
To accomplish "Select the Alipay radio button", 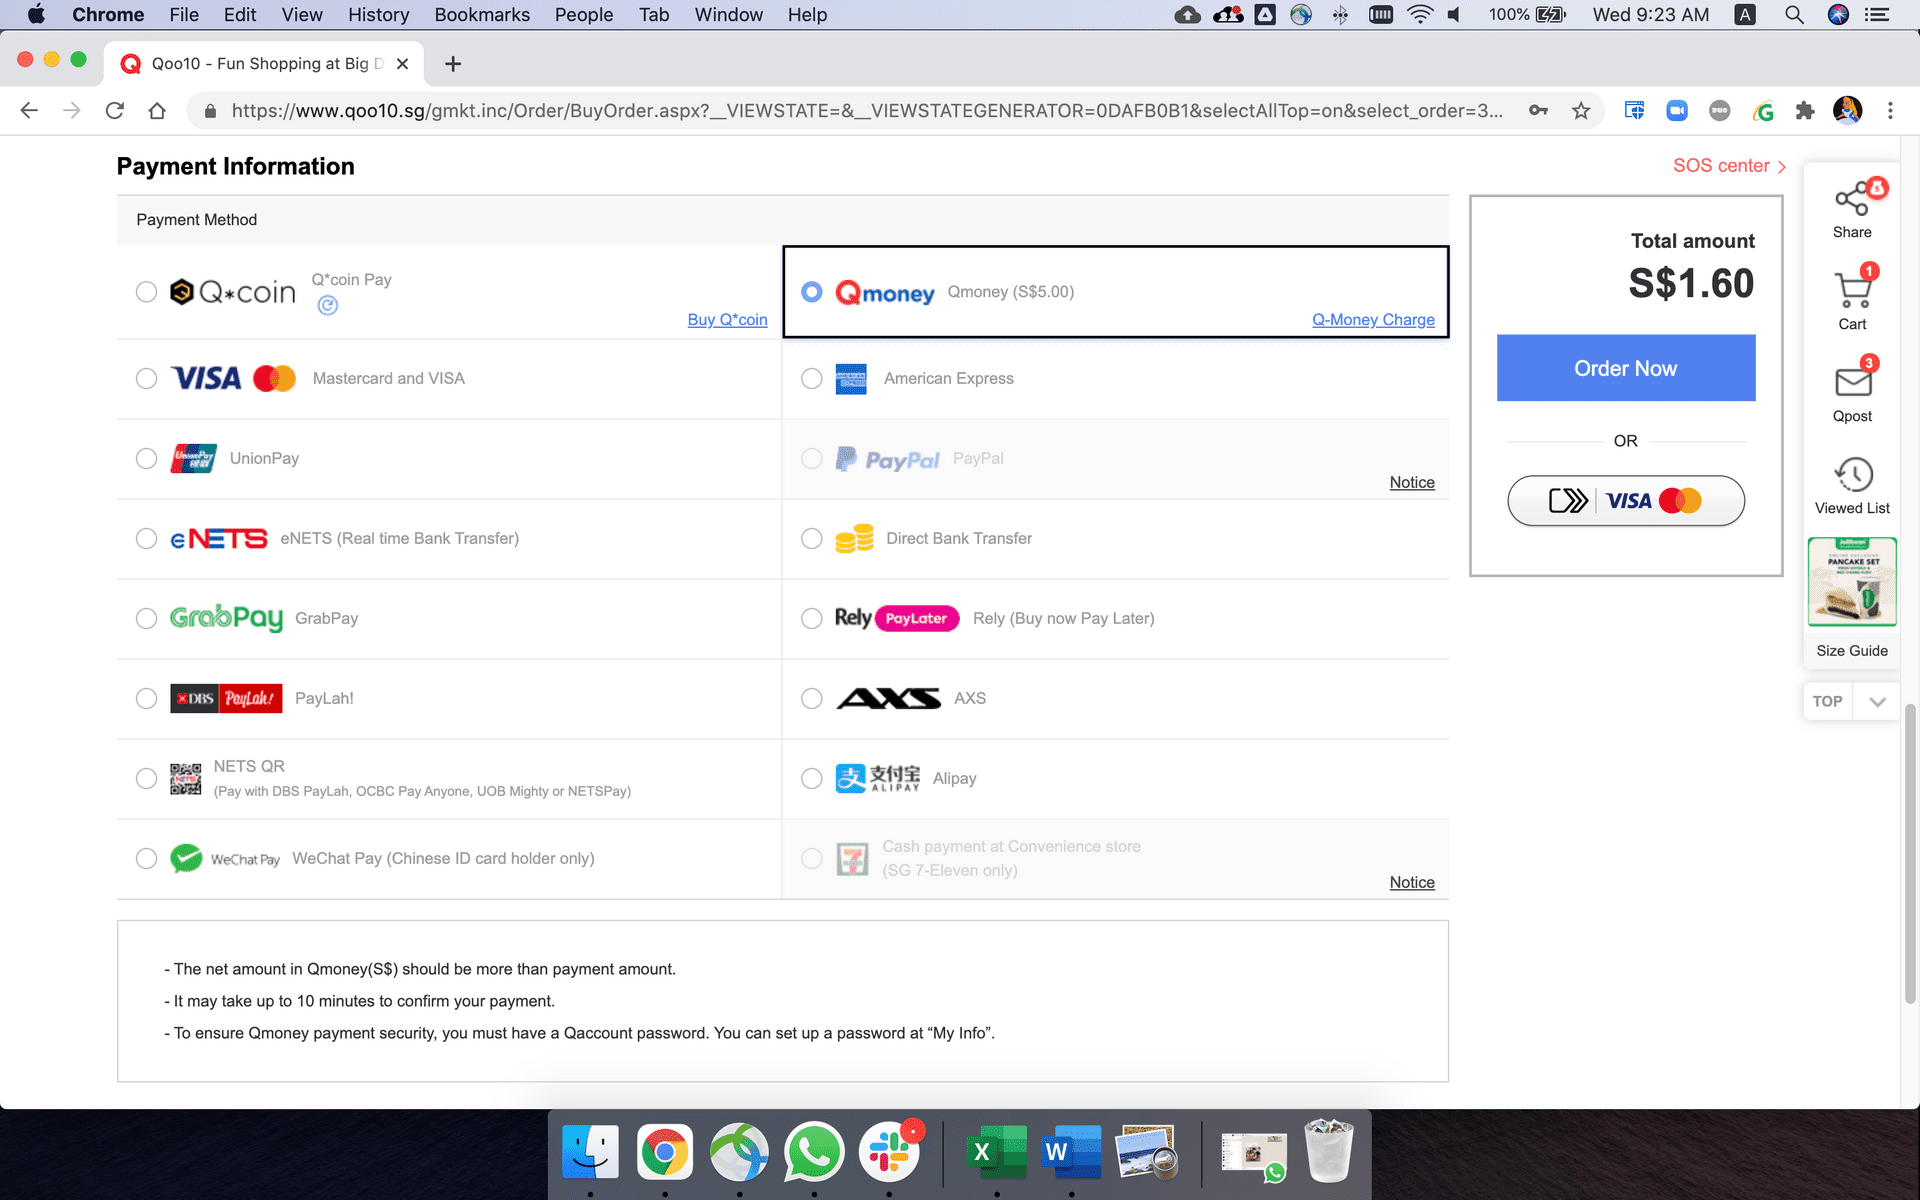I will point(812,779).
